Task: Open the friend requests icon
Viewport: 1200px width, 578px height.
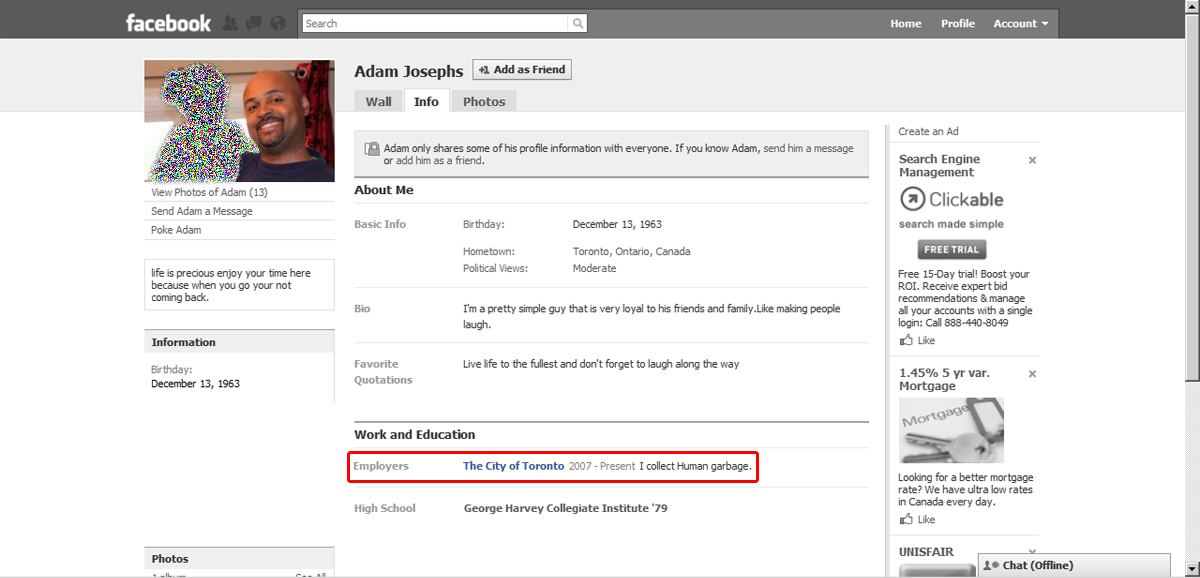Action: click(231, 23)
